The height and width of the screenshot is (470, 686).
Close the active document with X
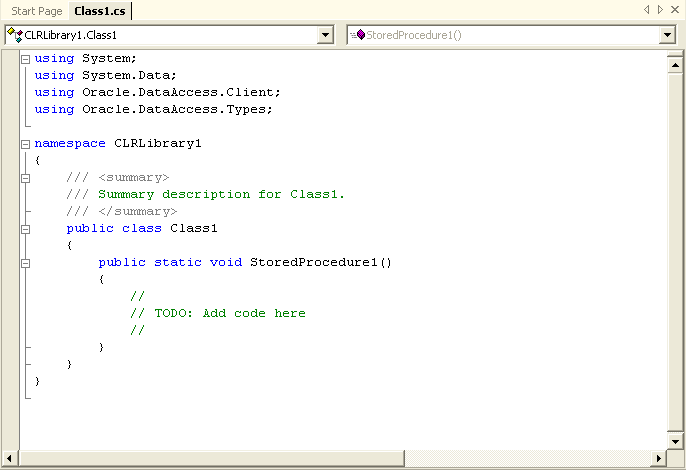(x=675, y=10)
